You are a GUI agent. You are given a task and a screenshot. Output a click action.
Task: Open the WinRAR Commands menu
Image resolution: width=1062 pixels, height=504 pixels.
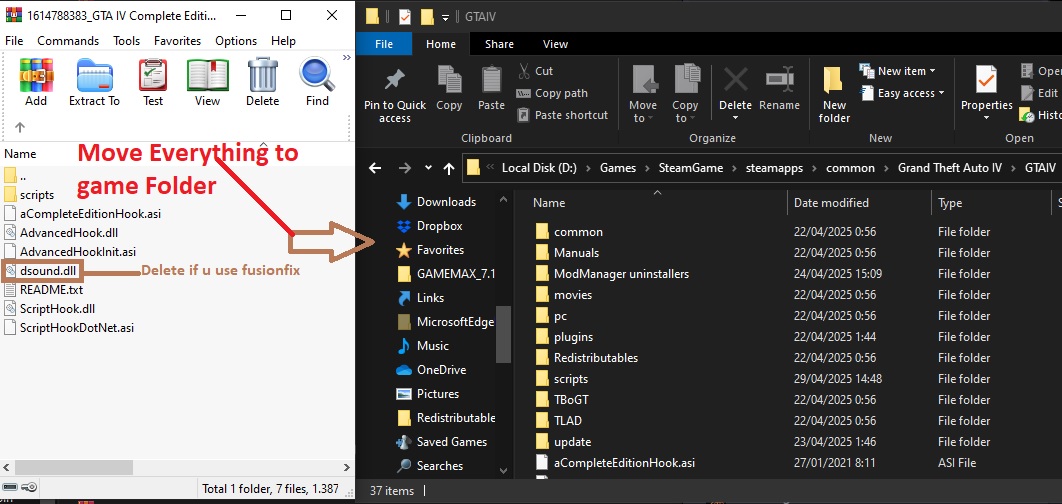[x=68, y=41]
